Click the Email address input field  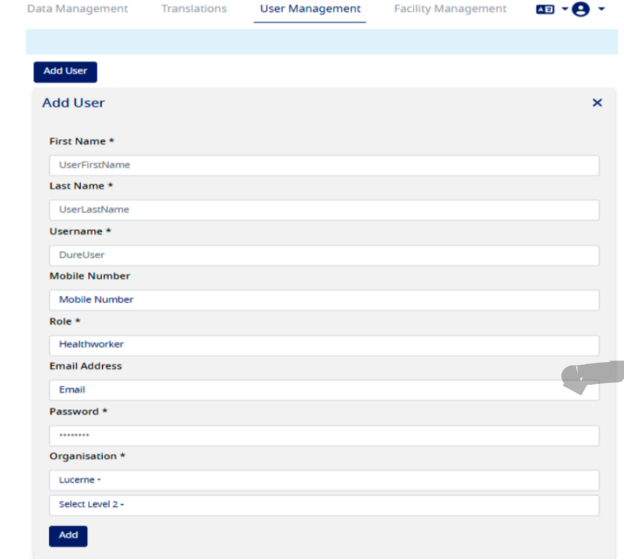point(324,390)
